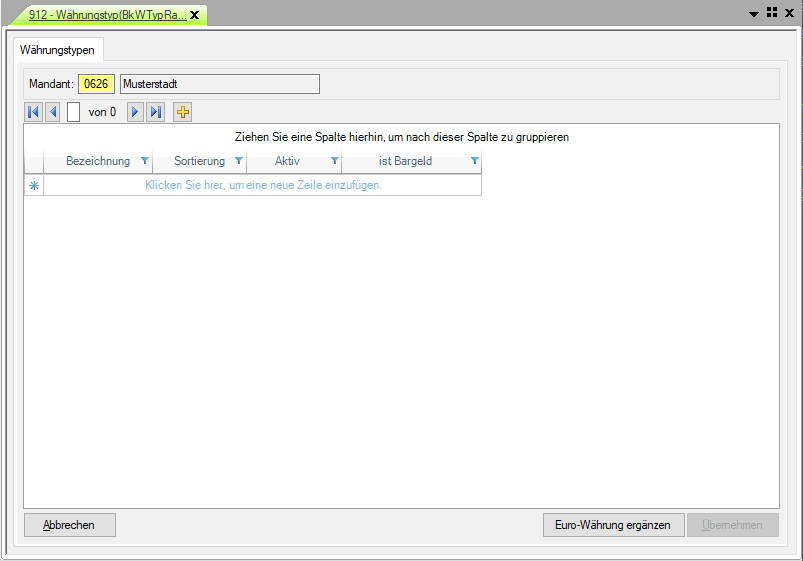Go to next record arrow
The width and height of the screenshot is (803, 561).
click(135, 112)
